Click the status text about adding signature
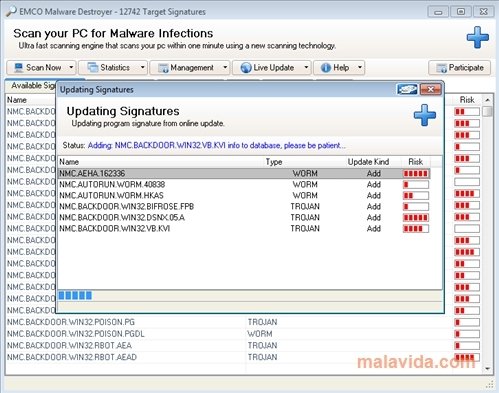499x393 pixels. (x=217, y=145)
